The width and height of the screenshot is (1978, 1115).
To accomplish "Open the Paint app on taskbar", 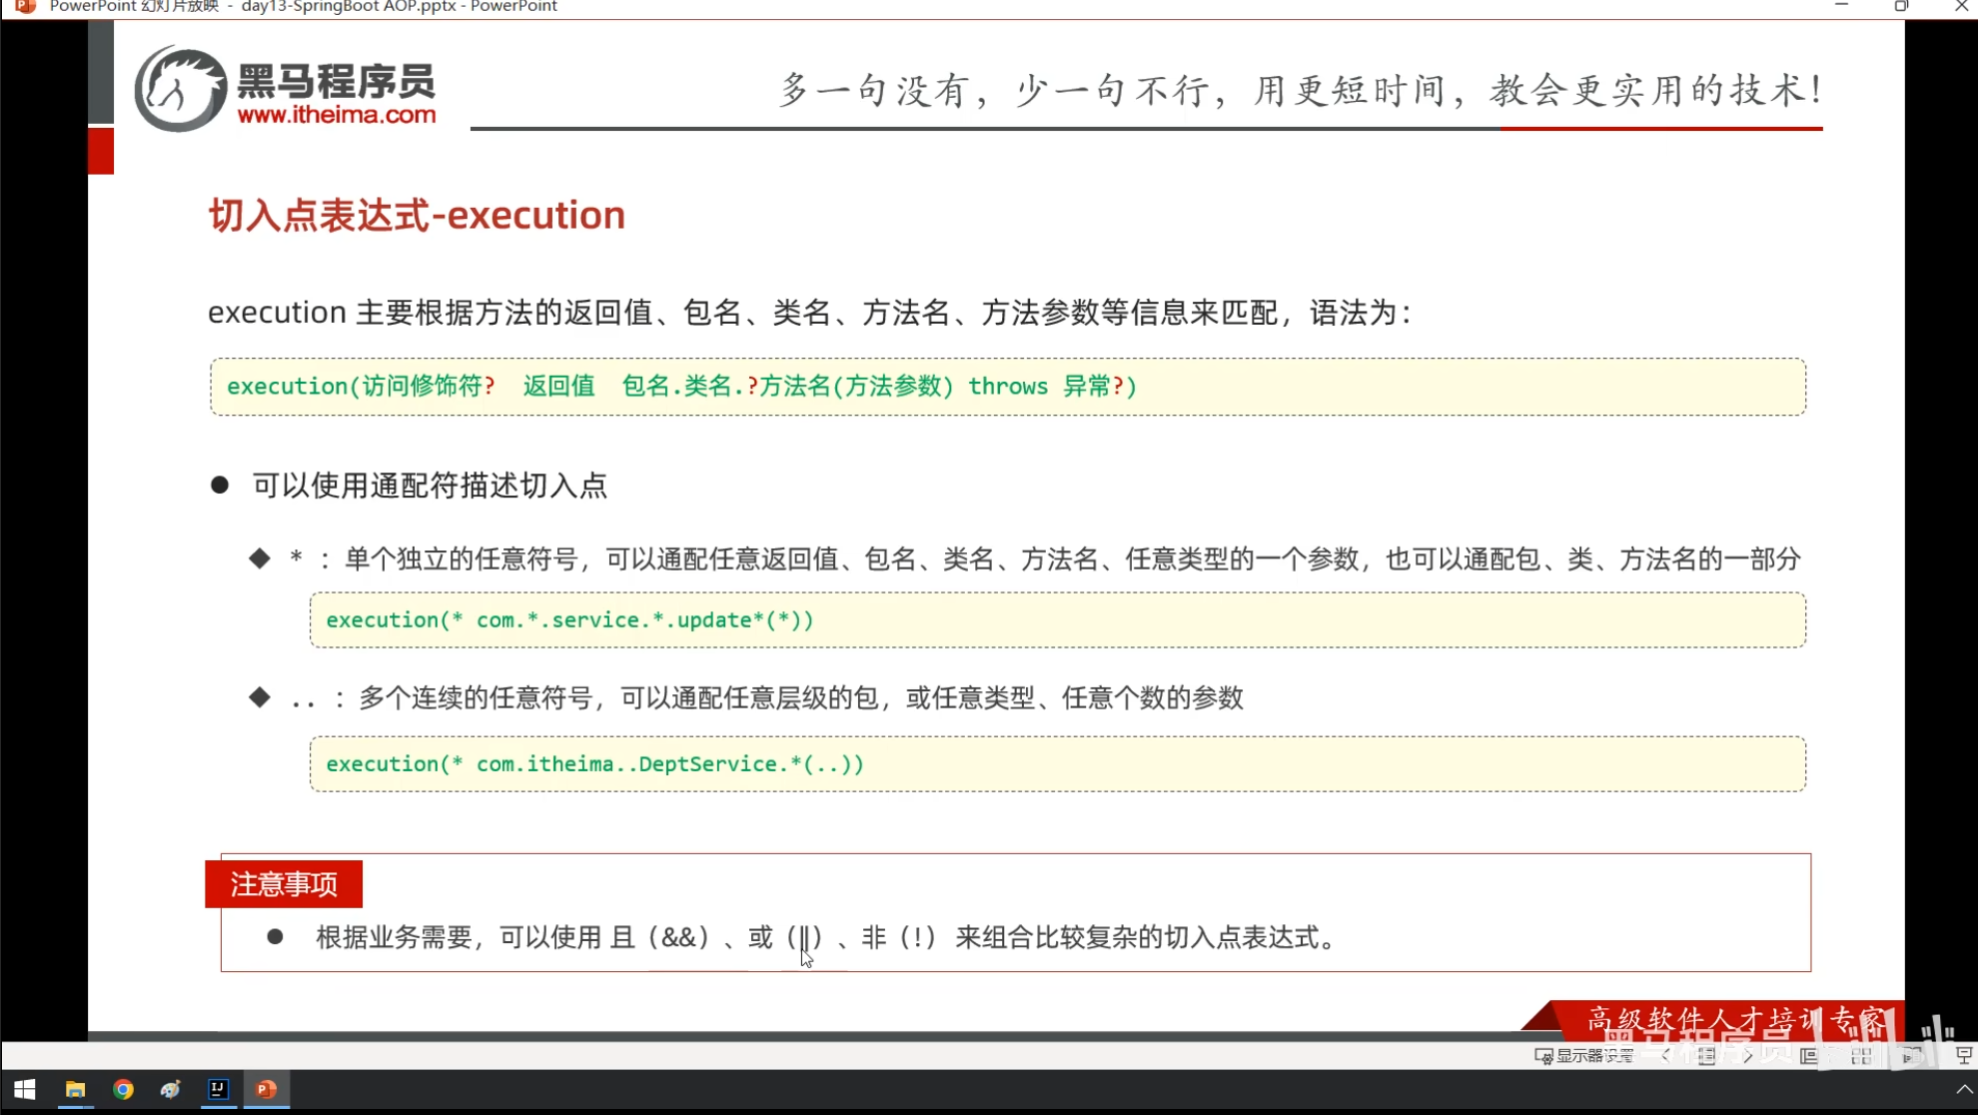I will click(x=171, y=1089).
